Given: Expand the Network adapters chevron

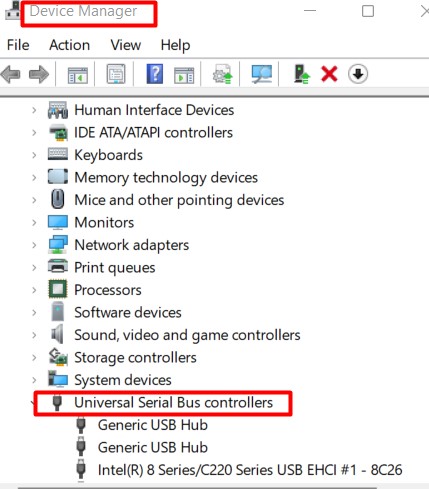Looking at the screenshot, I should pyautogui.click(x=34, y=245).
